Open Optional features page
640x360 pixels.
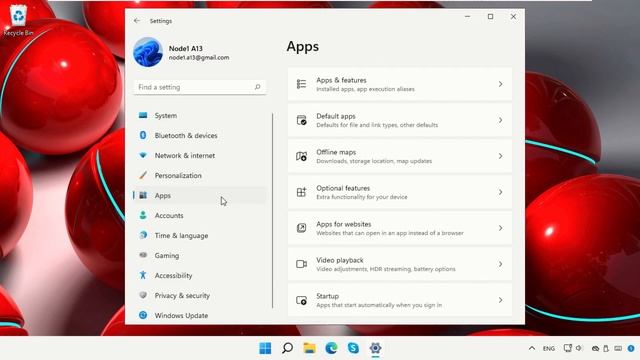click(400, 192)
